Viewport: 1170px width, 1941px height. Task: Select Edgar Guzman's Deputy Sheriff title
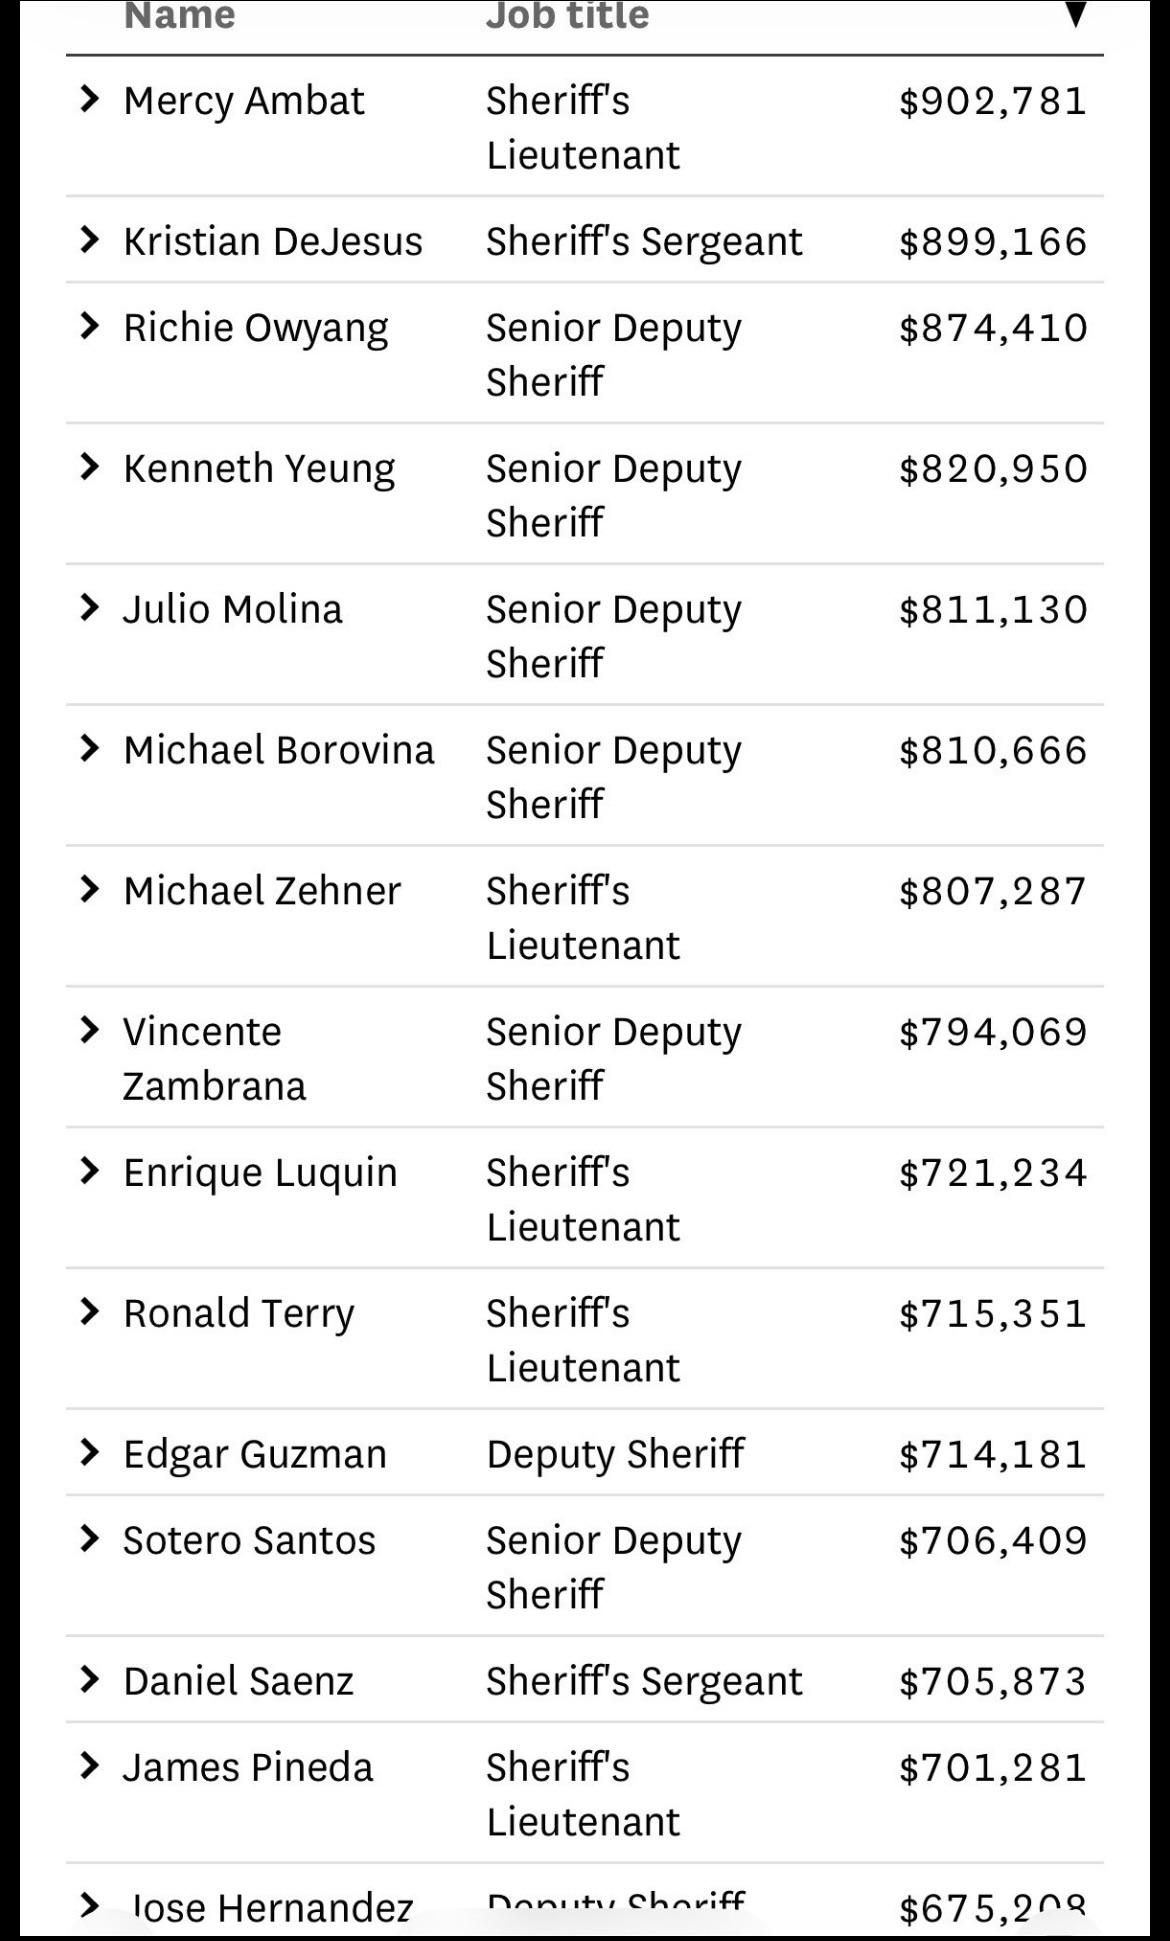(615, 1455)
